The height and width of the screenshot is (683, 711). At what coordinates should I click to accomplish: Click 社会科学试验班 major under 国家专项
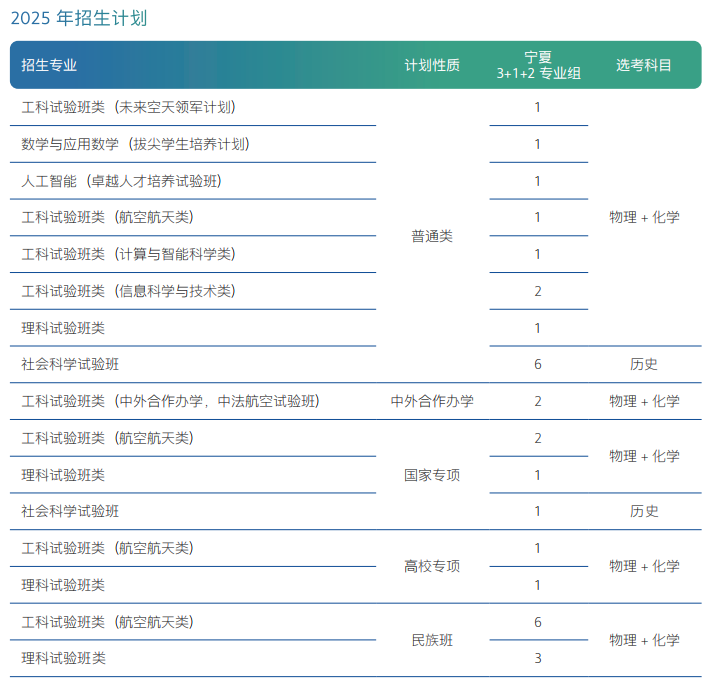(70, 512)
